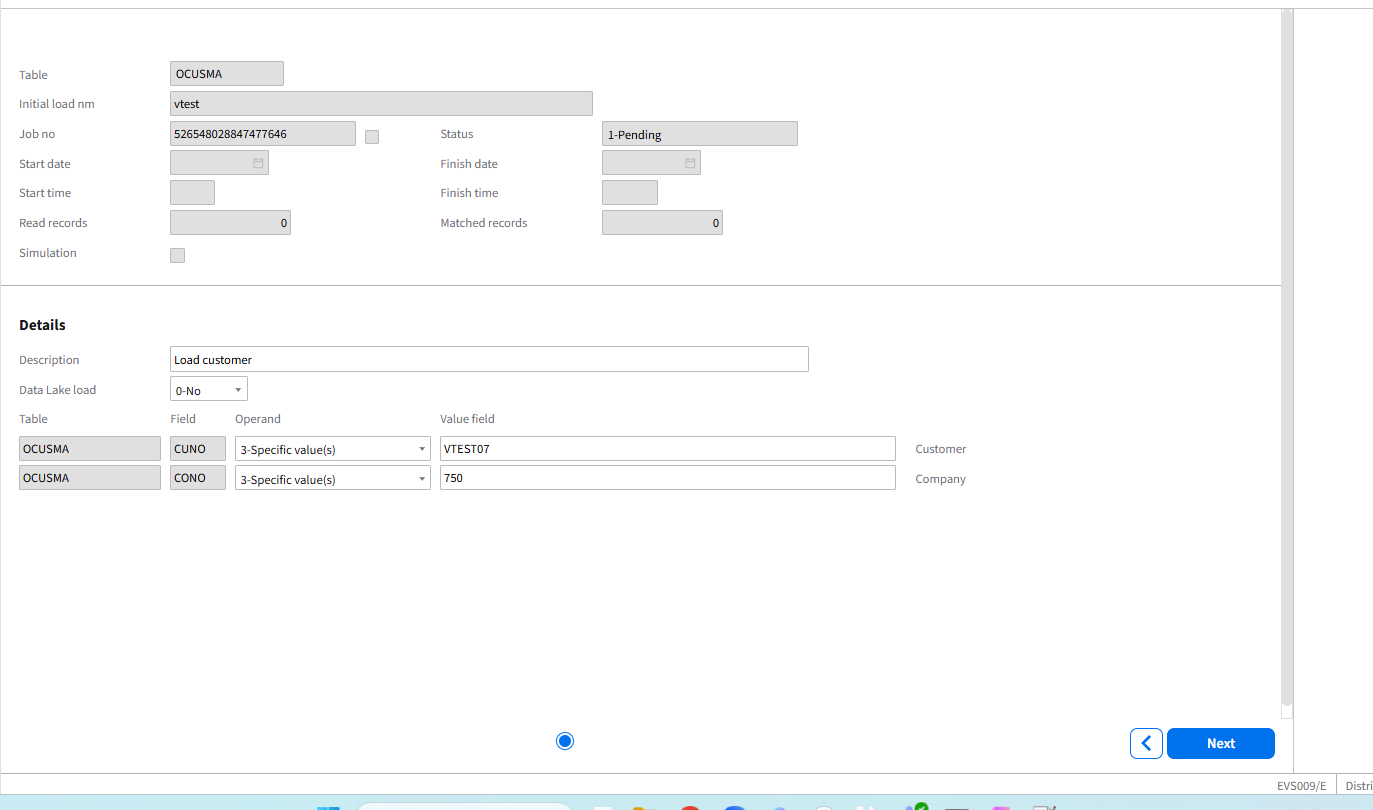This screenshot has height=810, width=1373.
Task: Click the Customer label
Action: coord(941,449)
